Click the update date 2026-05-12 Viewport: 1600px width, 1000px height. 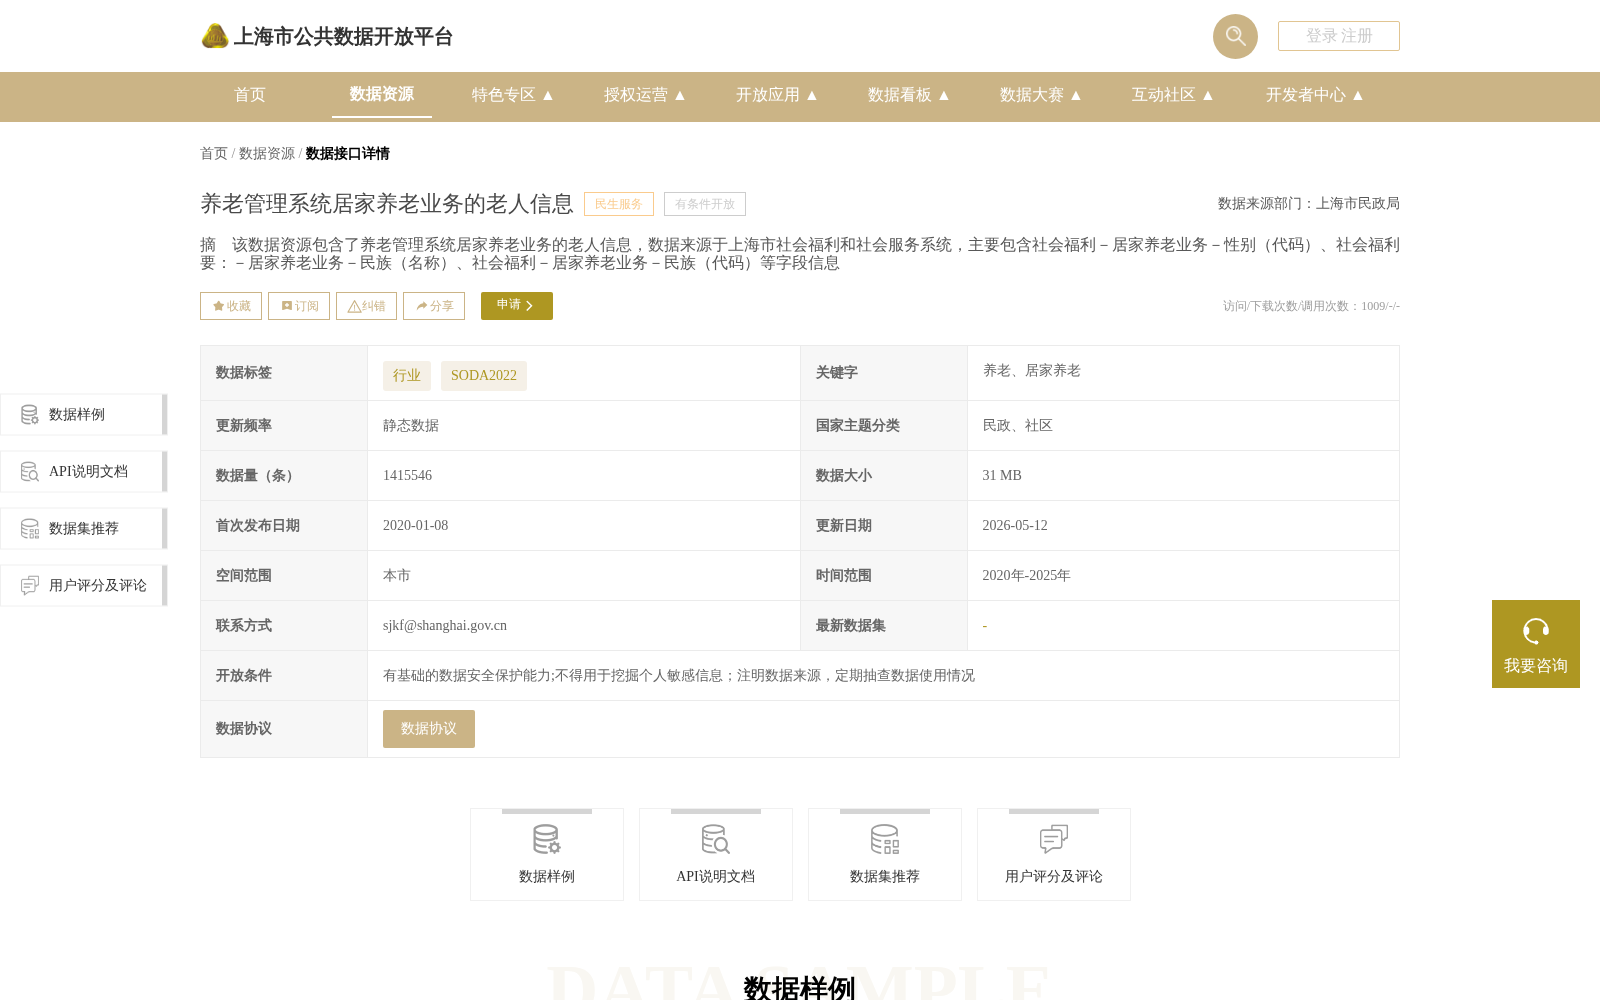pyautogui.click(x=1015, y=526)
